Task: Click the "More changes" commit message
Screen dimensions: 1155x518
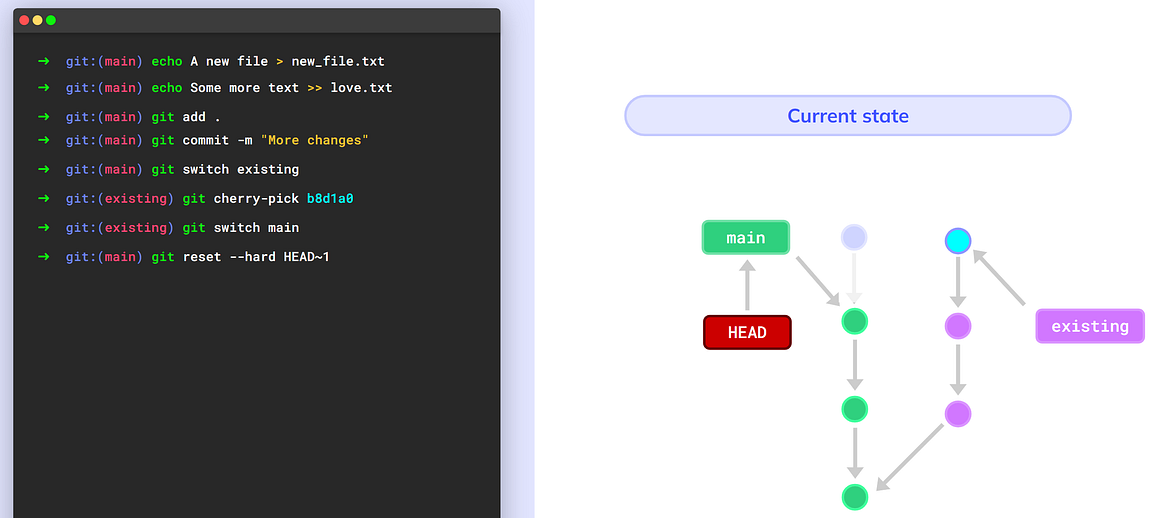Action: (x=314, y=140)
